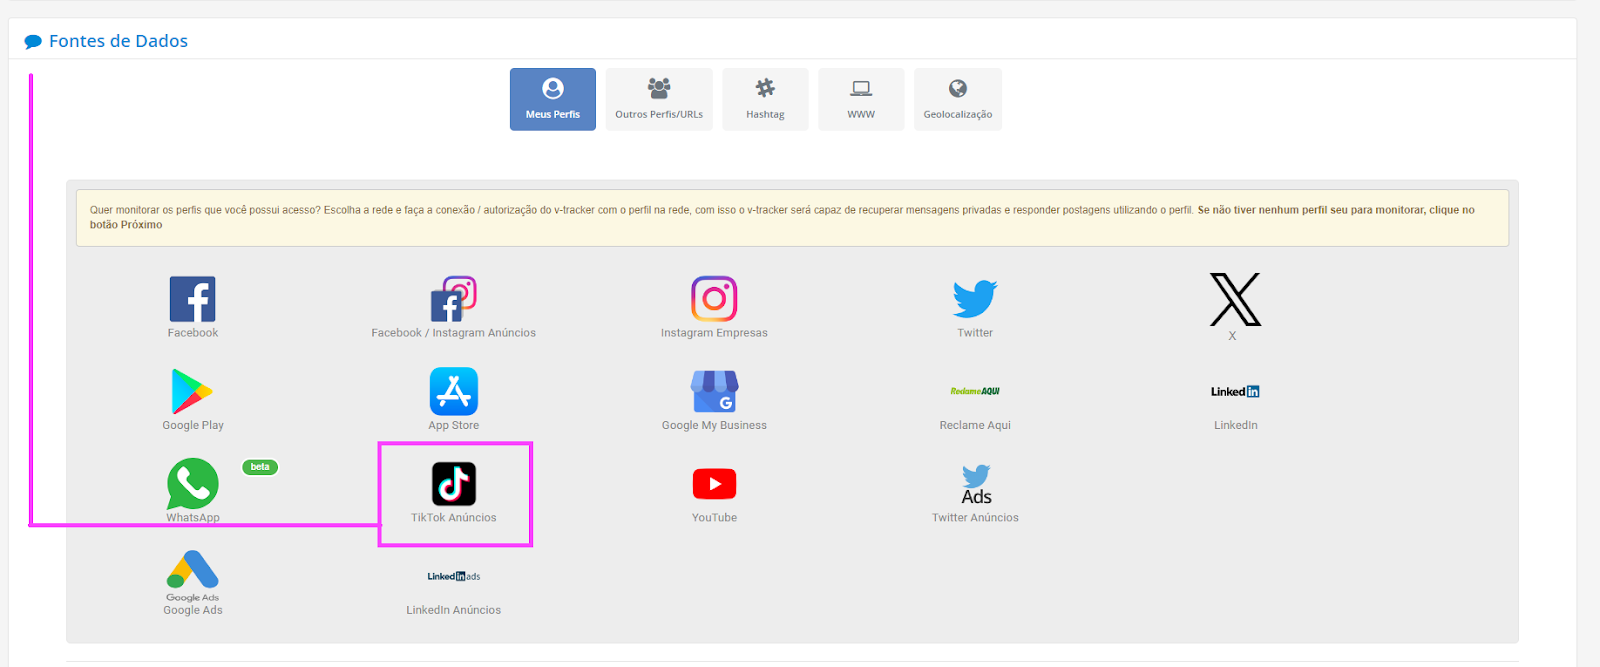Click the LinkedIn label under logo
Image resolution: width=1600 pixels, height=667 pixels.
point(1236,425)
